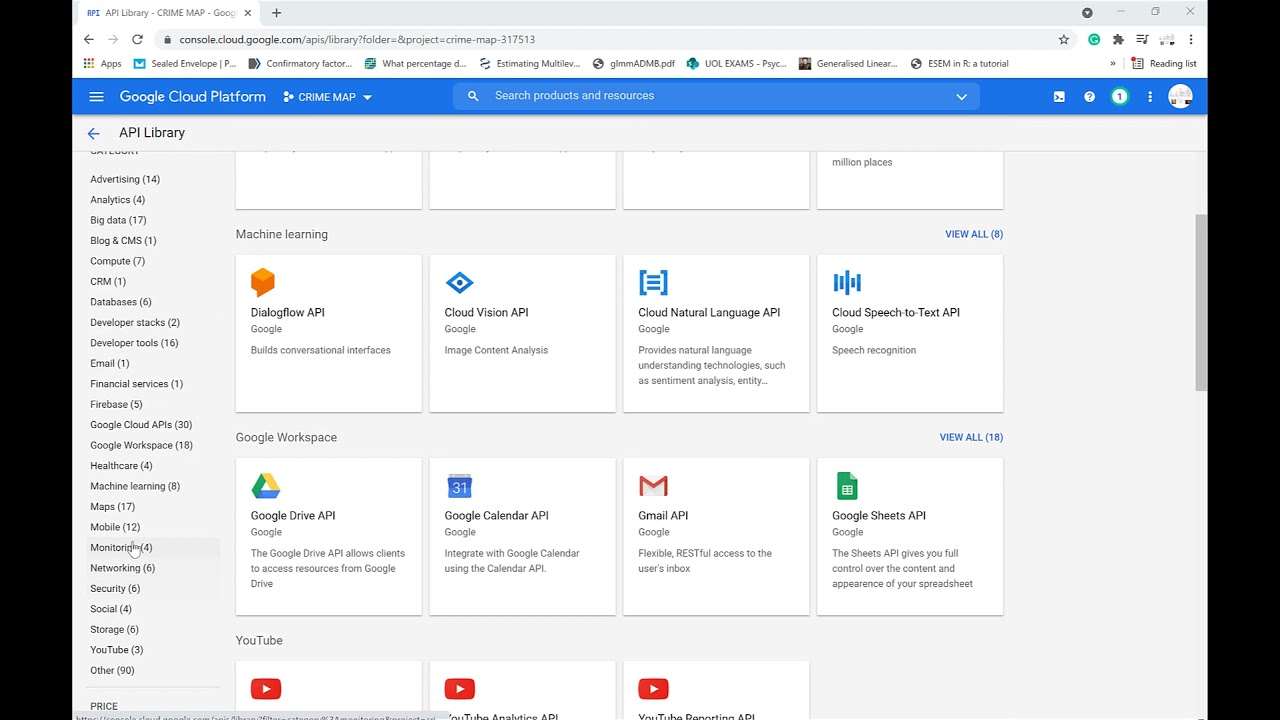Filter by Healthcare (4) category
Image resolution: width=1280 pixels, height=720 pixels.
click(x=121, y=466)
